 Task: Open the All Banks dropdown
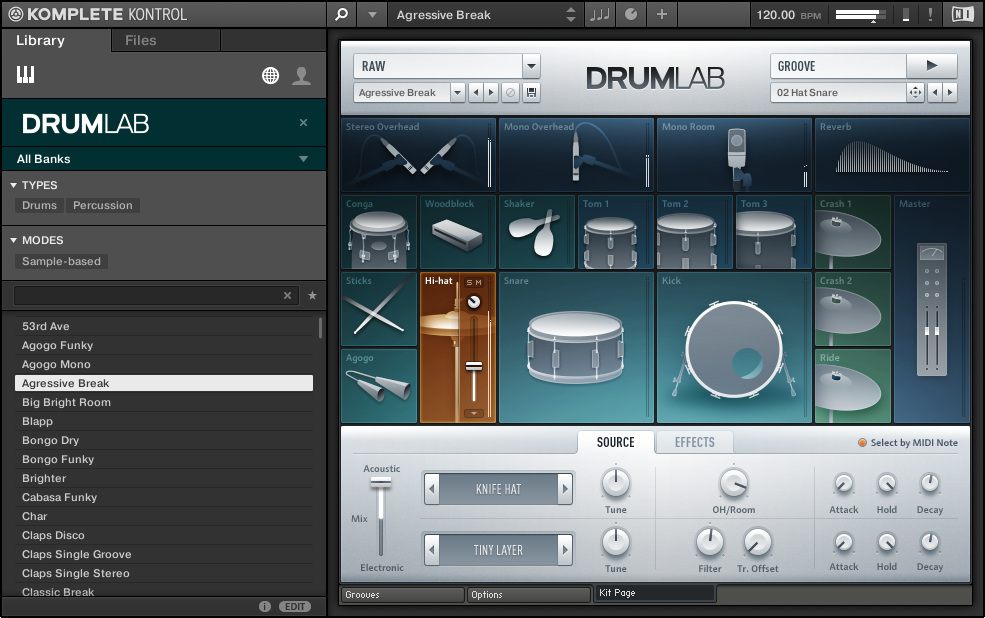(x=164, y=159)
